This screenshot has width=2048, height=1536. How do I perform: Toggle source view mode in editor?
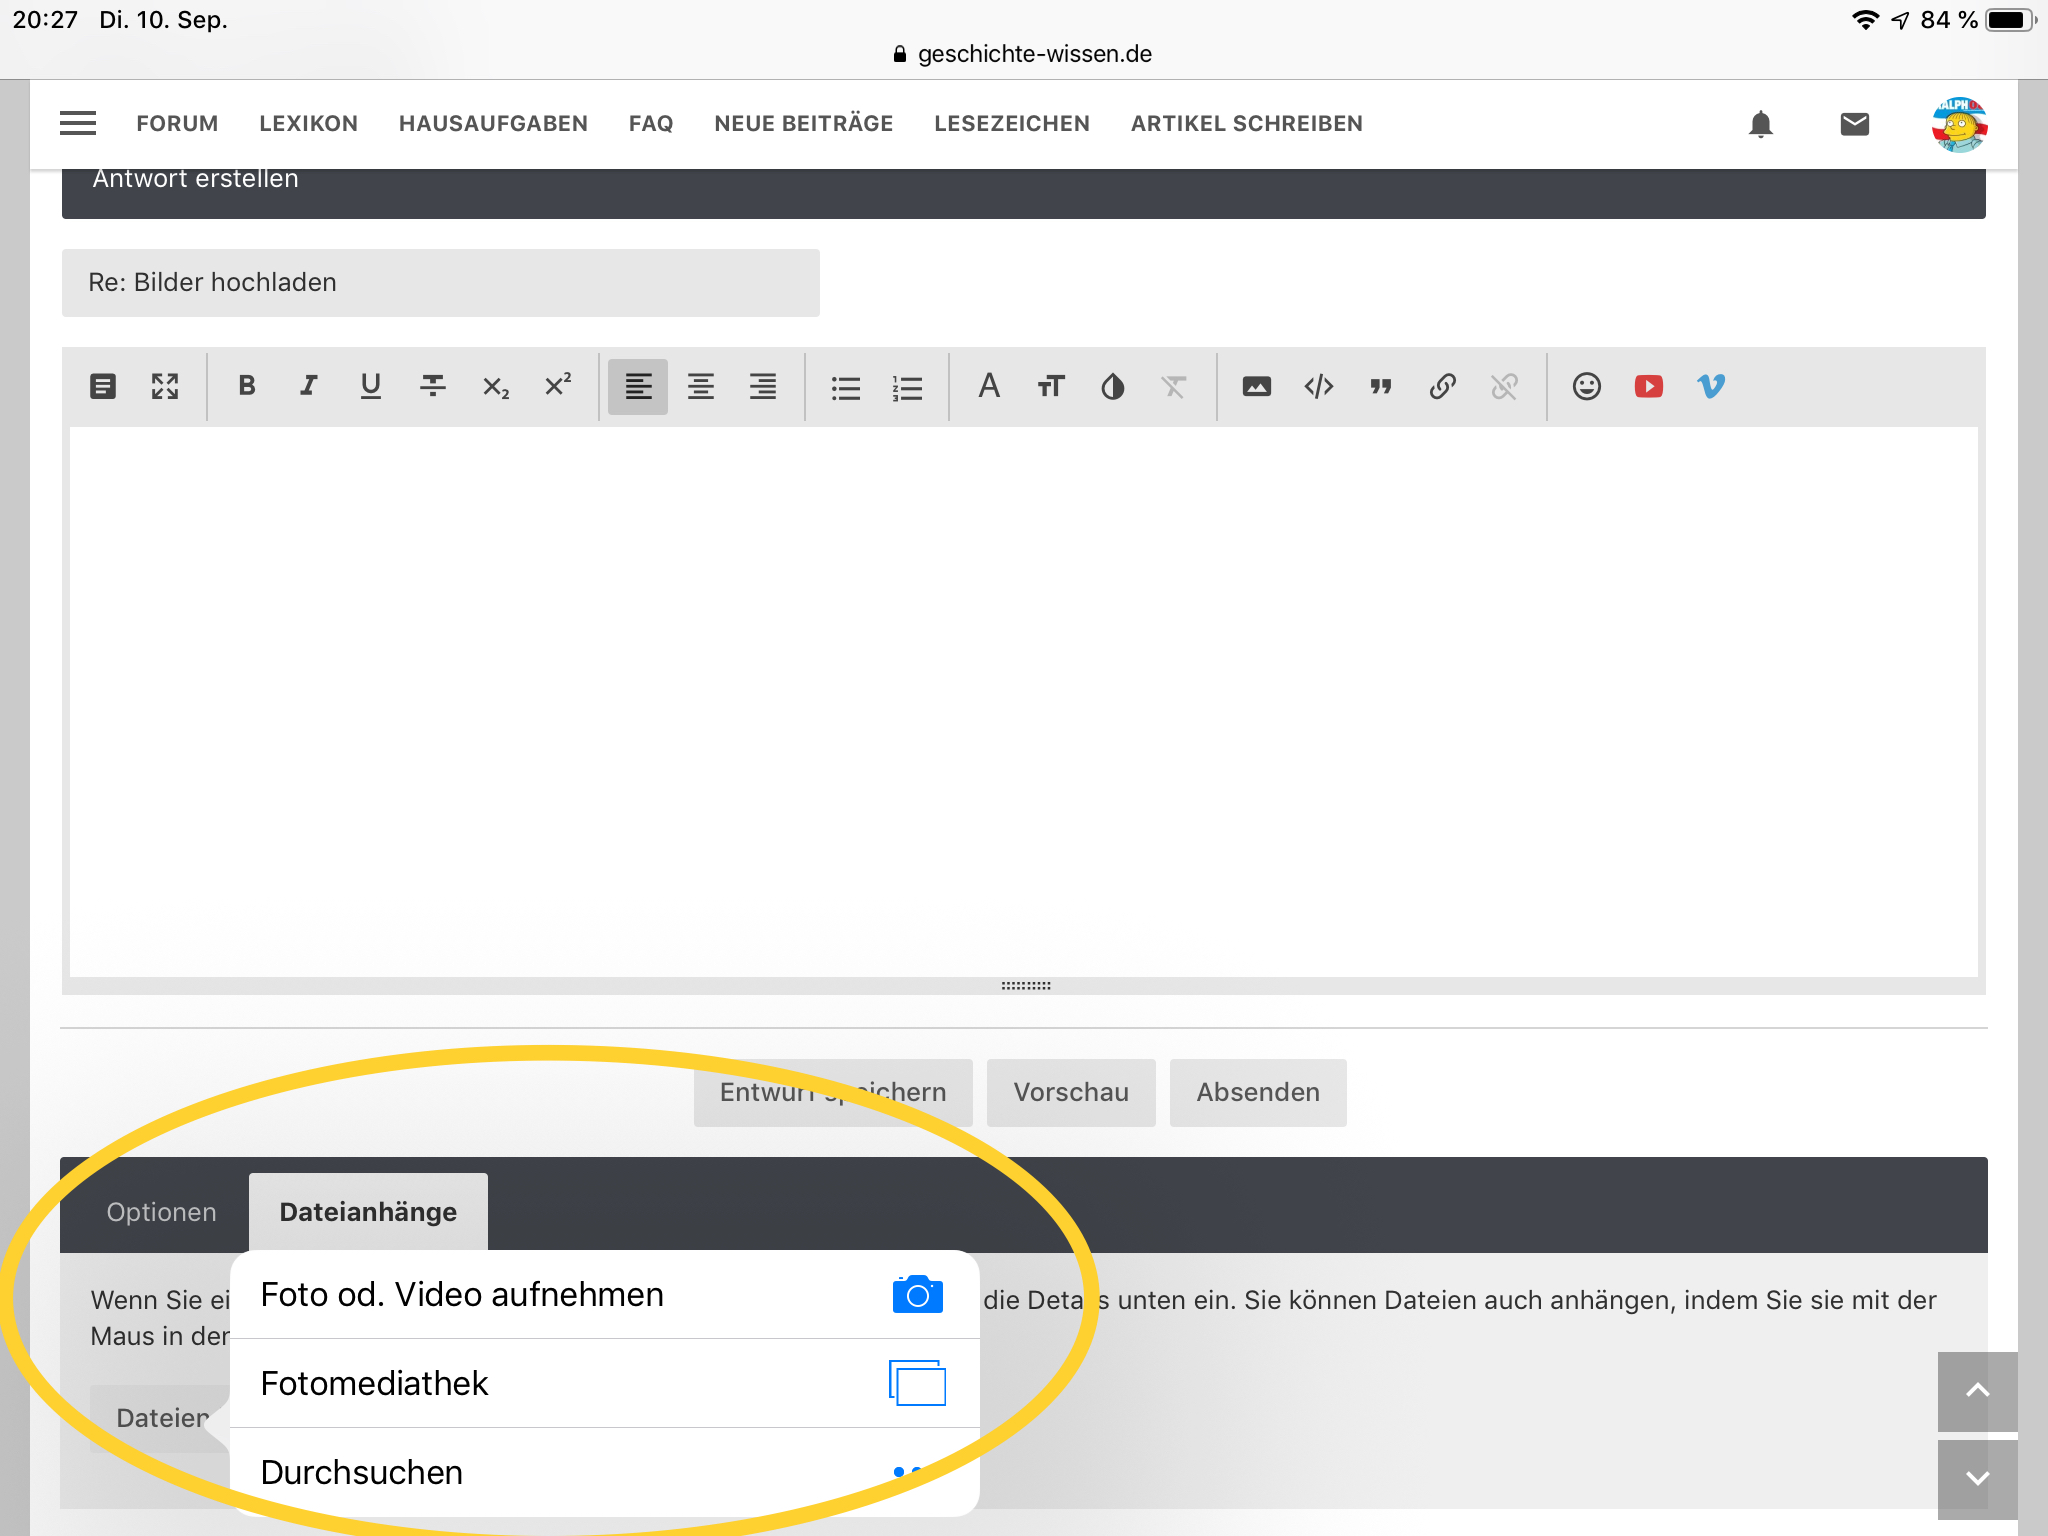103,386
